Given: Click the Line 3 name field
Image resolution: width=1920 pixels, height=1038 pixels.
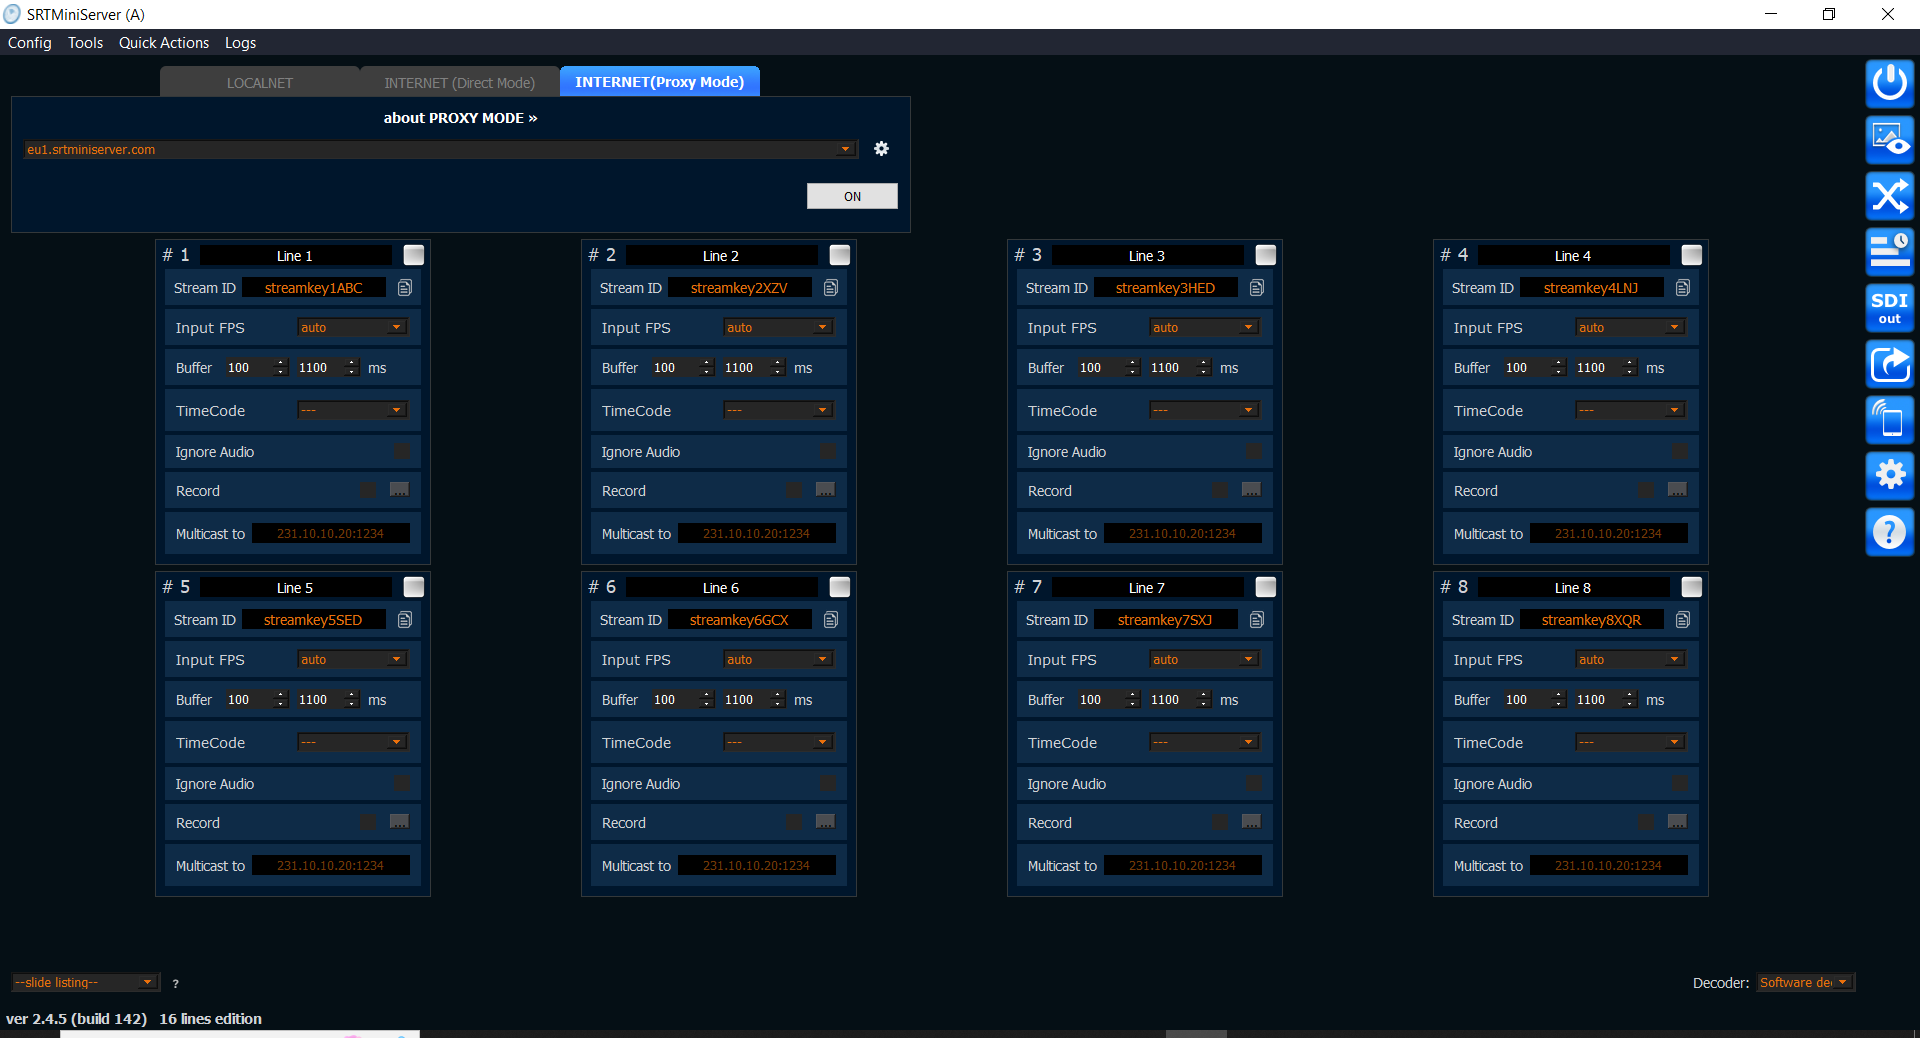Looking at the screenshot, I should click(1148, 255).
